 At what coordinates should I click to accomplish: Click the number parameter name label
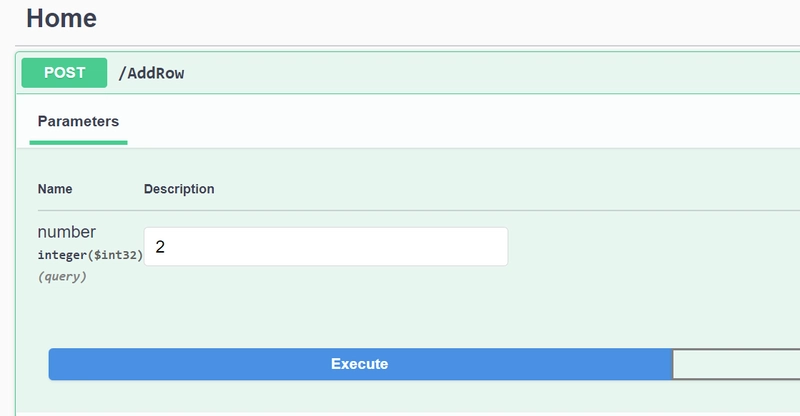click(x=67, y=232)
